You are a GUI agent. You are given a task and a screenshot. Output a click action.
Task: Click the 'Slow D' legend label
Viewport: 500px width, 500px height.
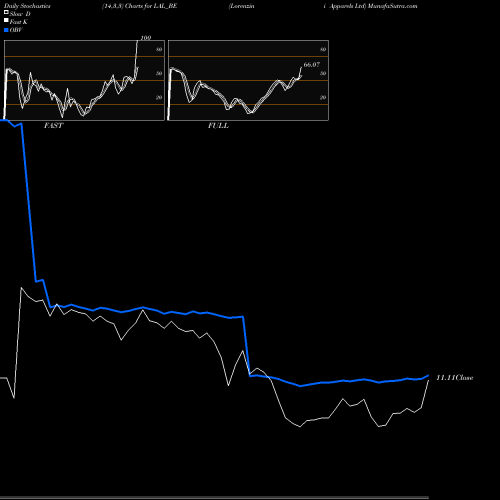tap(20, 14)
